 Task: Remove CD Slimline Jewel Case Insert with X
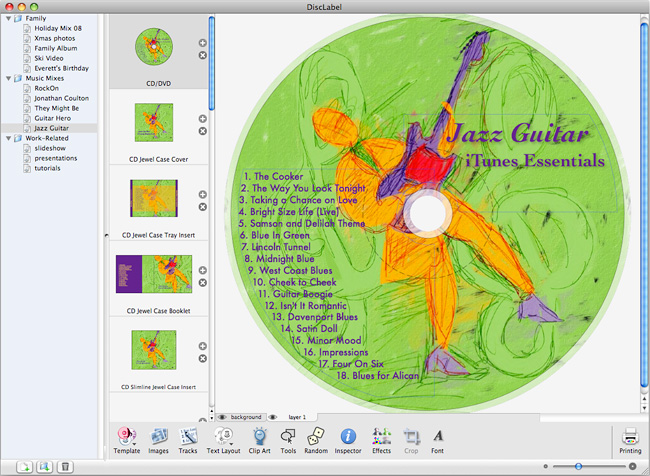[202, 359]
